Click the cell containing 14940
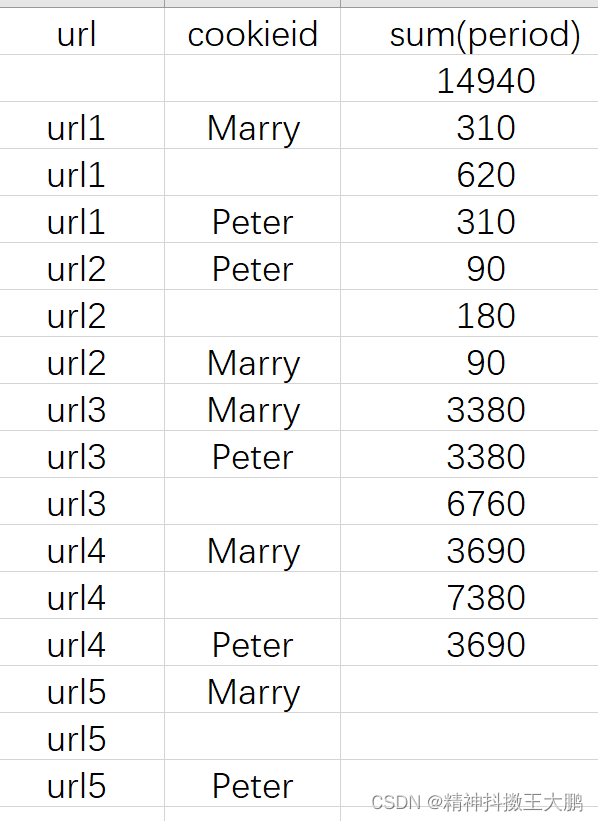598x821 pixels. [x=469, y=78]
